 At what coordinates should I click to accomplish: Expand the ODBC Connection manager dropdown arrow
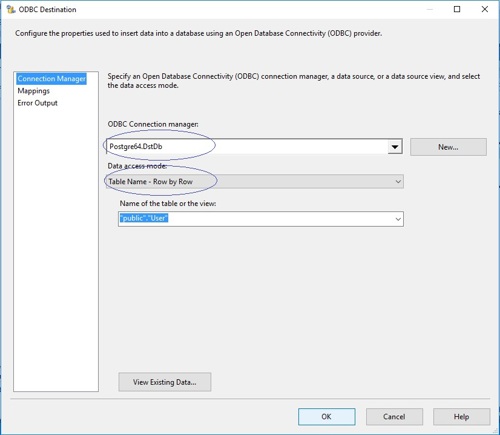[395, 147]
